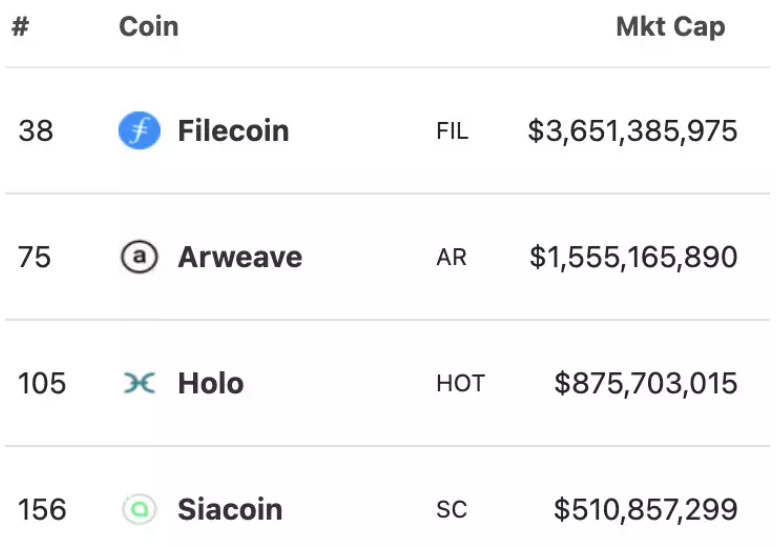781x547 pixels.
Task: Click the AR ticker symbol
Action: (451, 258)
